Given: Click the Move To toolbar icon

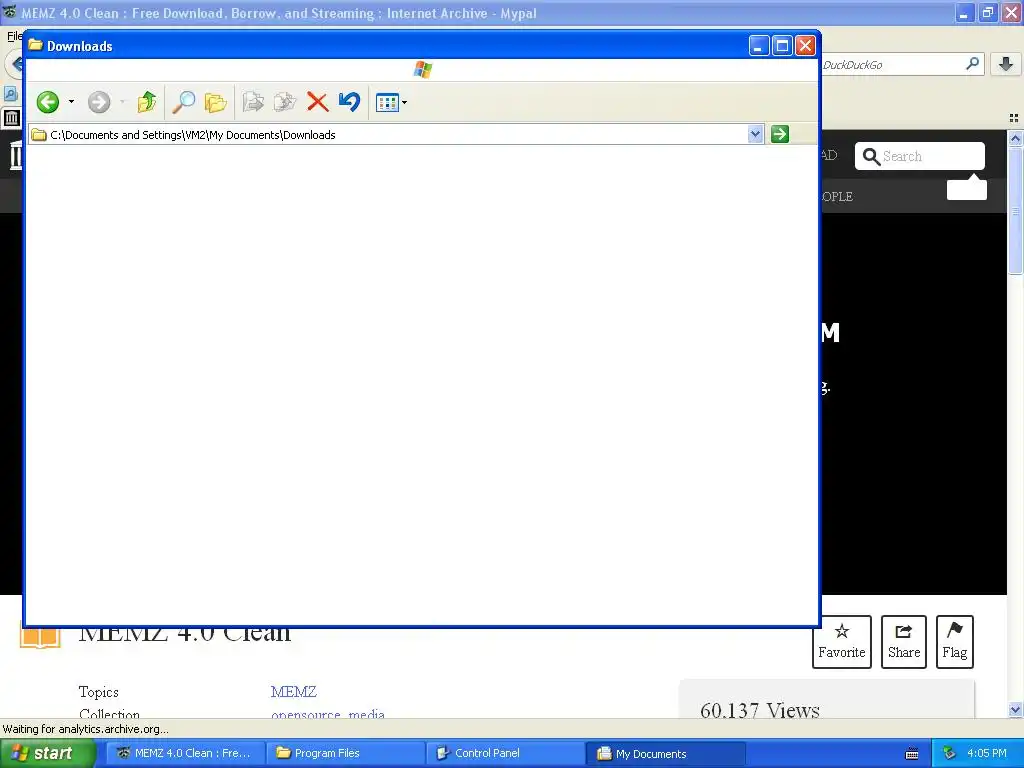Looking at the screenshot, I should (253, 102).
